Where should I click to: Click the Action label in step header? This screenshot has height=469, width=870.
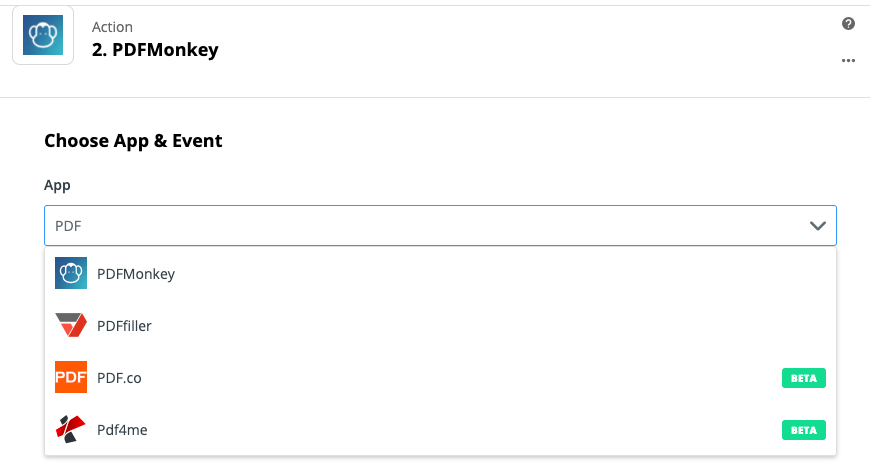click(112, 27)
